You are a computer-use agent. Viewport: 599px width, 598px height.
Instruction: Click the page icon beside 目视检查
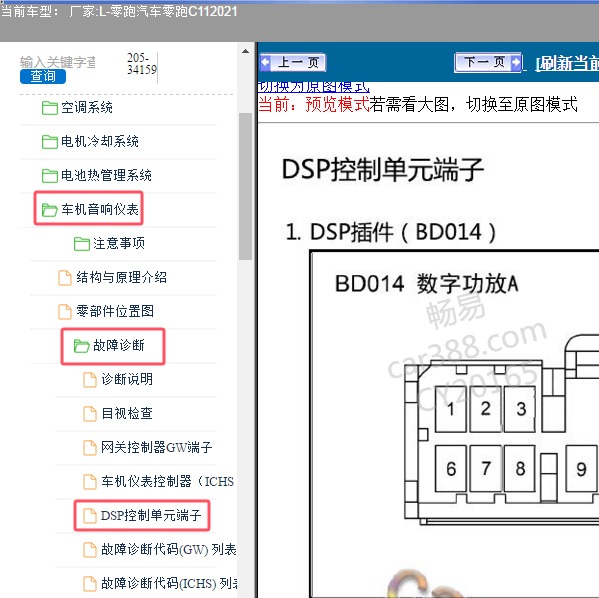90,414
